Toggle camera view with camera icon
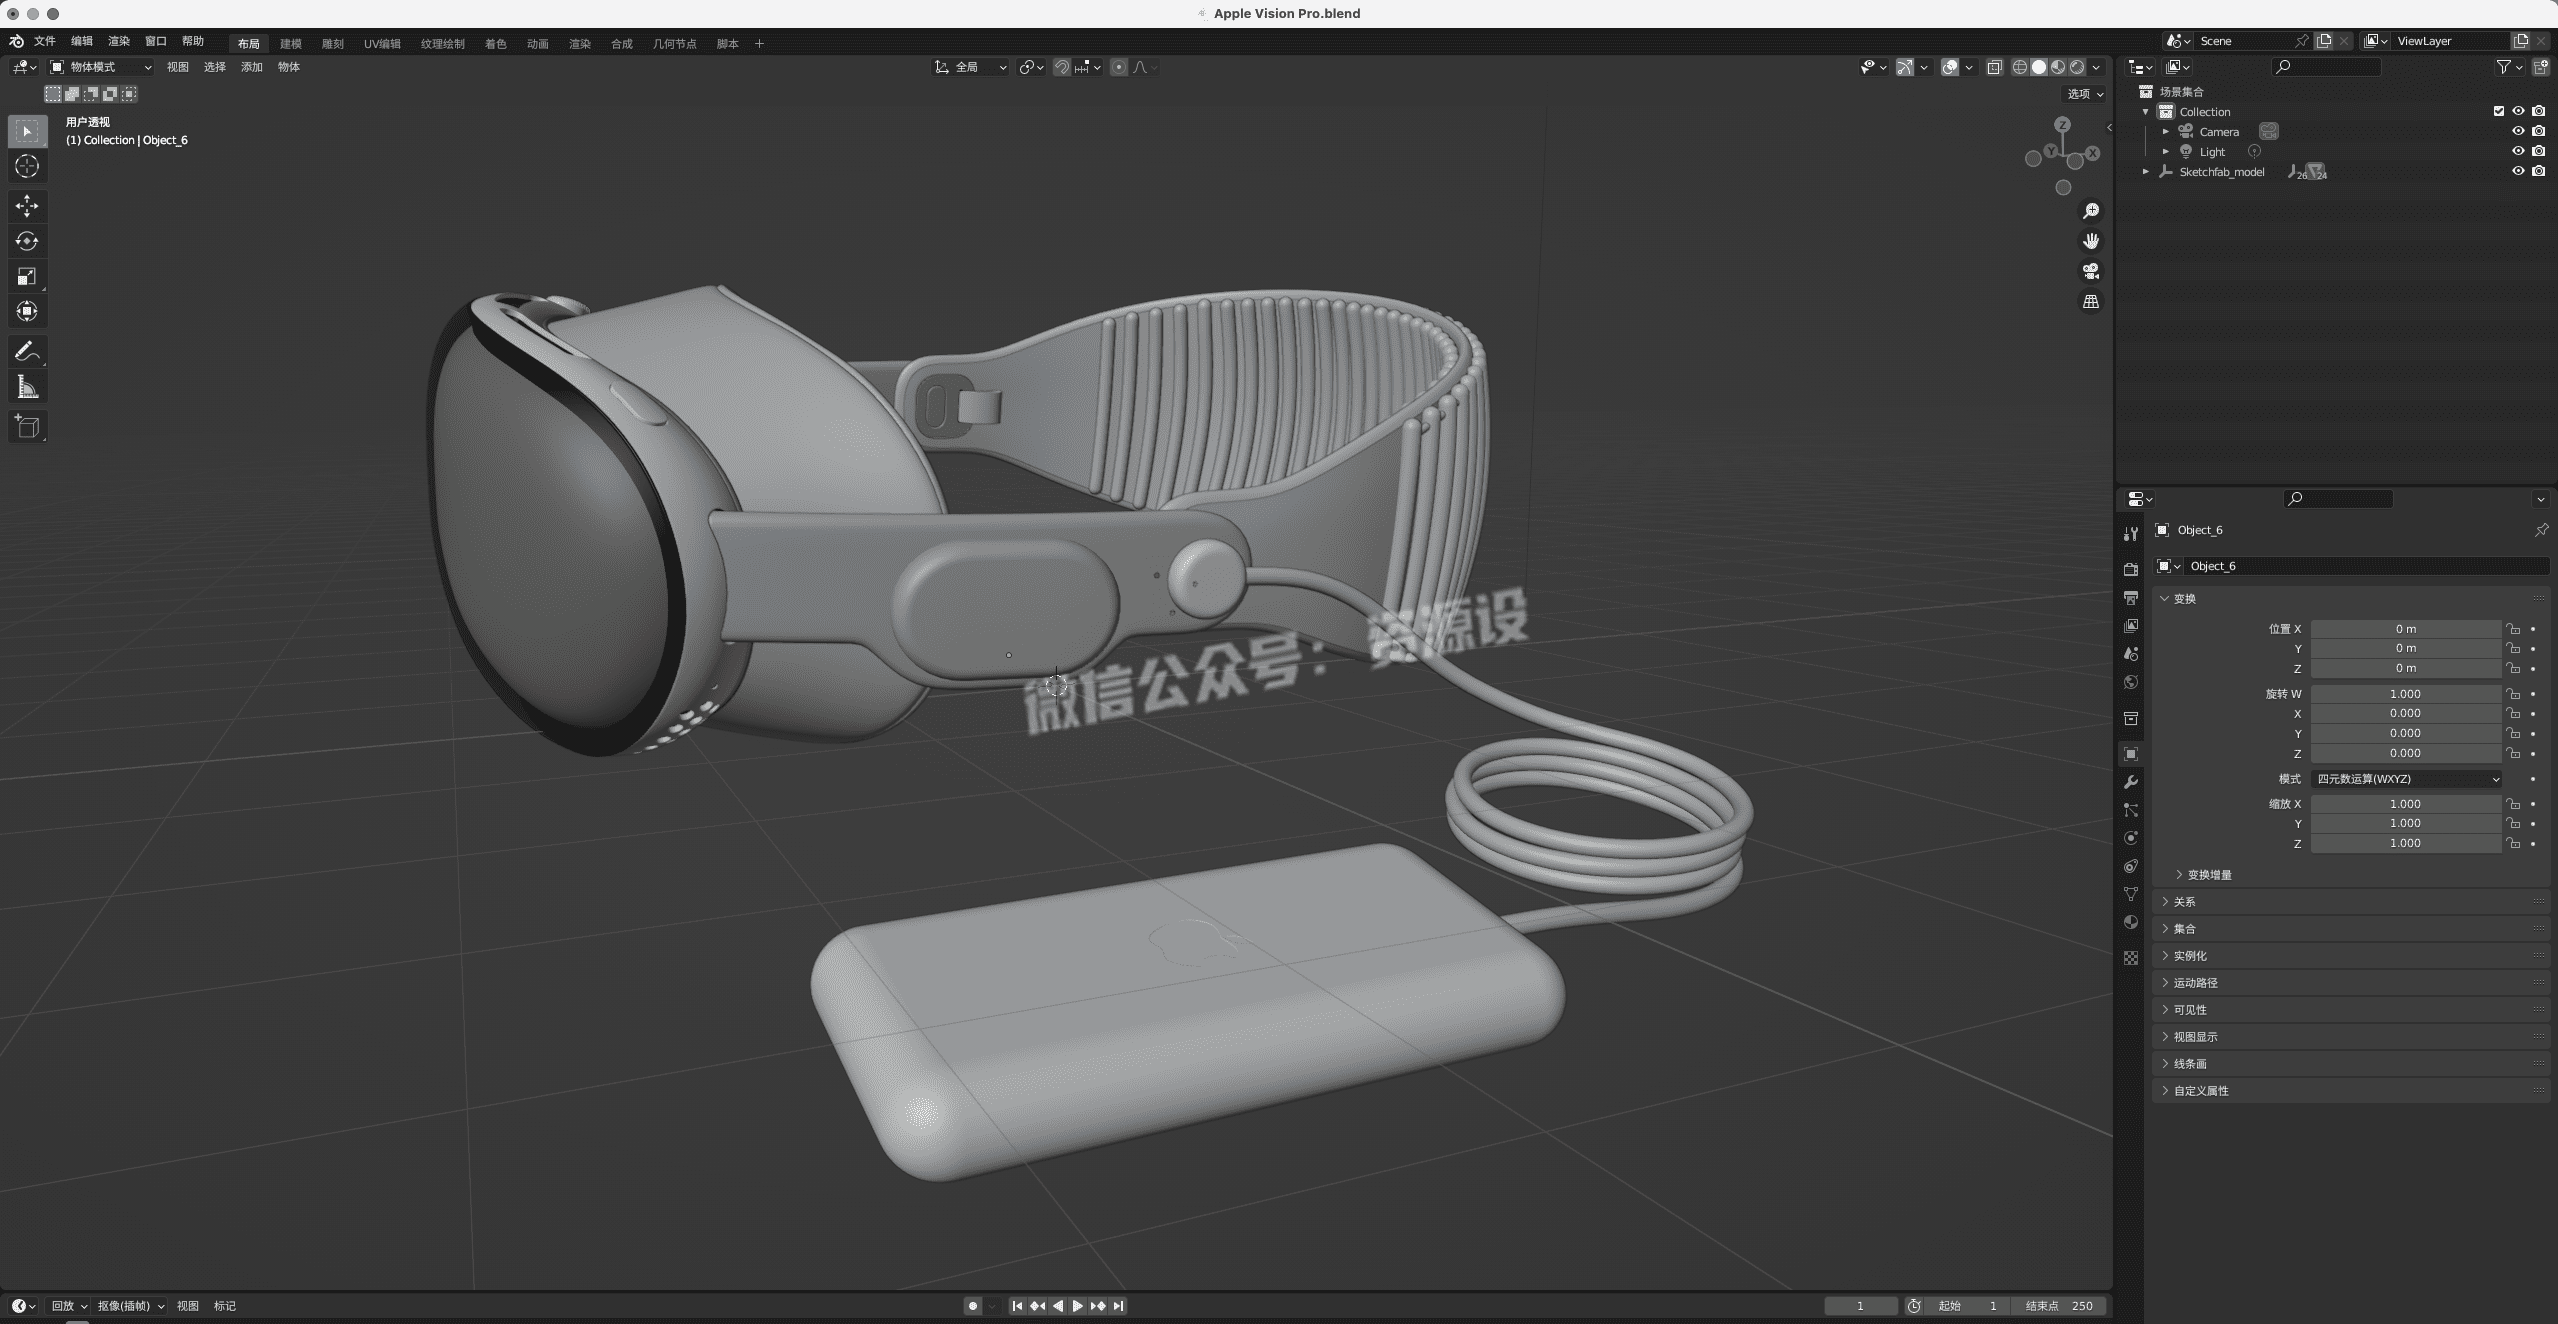The height and width of the screenshot is (1324, 2558). (x=2091, y=271)
